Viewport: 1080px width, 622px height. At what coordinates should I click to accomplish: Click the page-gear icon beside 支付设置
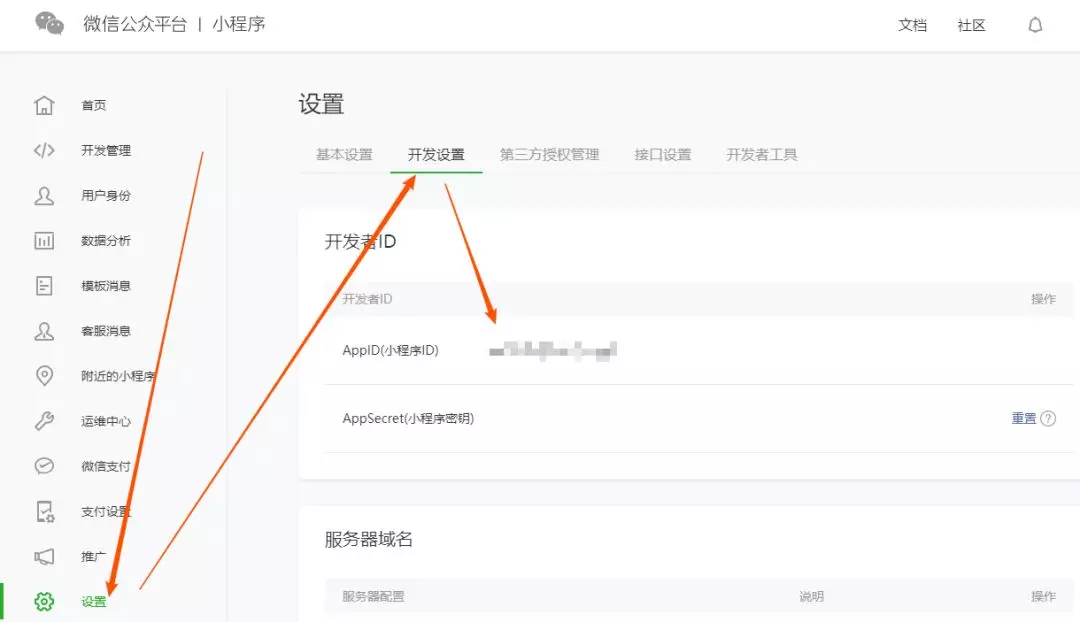45,512
